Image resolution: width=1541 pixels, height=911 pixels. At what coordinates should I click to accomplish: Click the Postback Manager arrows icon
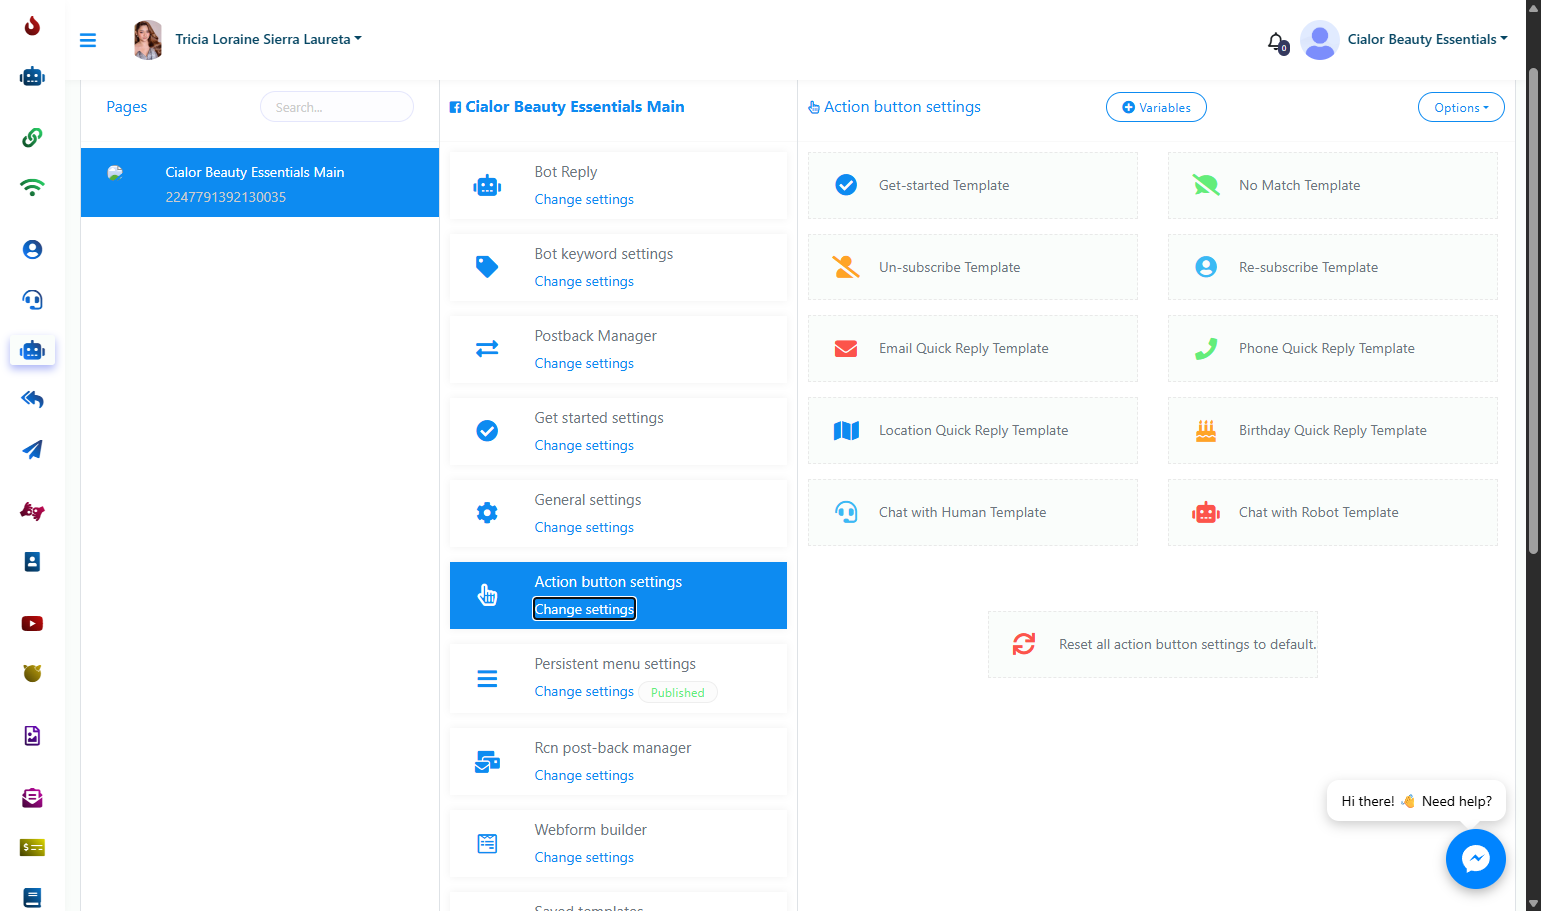point(487,349)
